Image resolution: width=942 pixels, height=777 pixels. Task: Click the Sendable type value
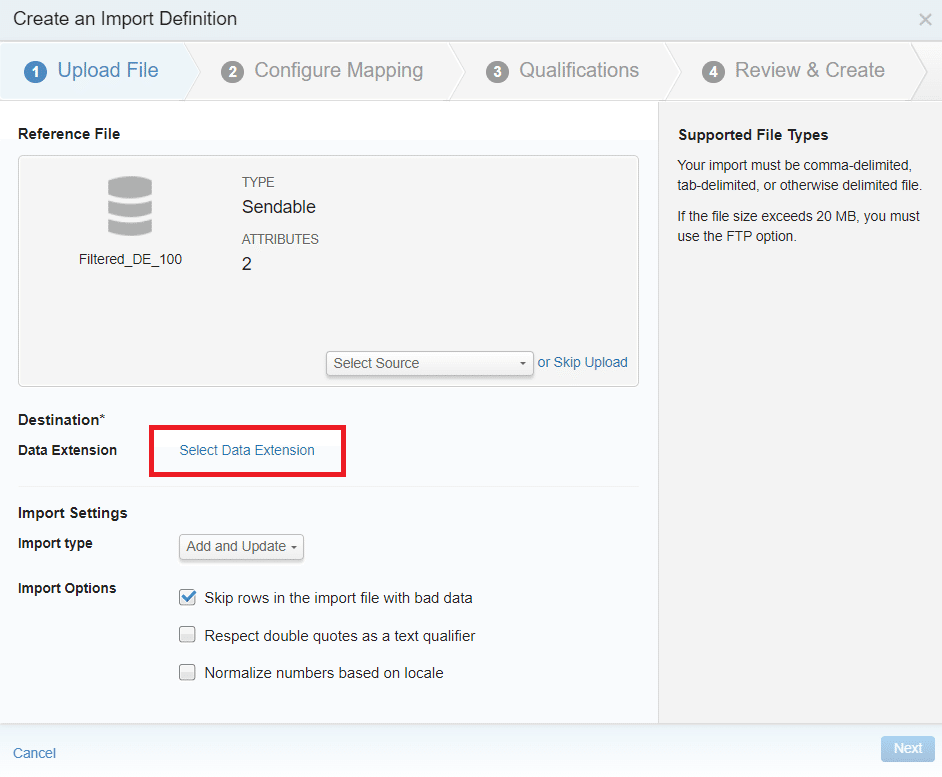pos(279,207)
